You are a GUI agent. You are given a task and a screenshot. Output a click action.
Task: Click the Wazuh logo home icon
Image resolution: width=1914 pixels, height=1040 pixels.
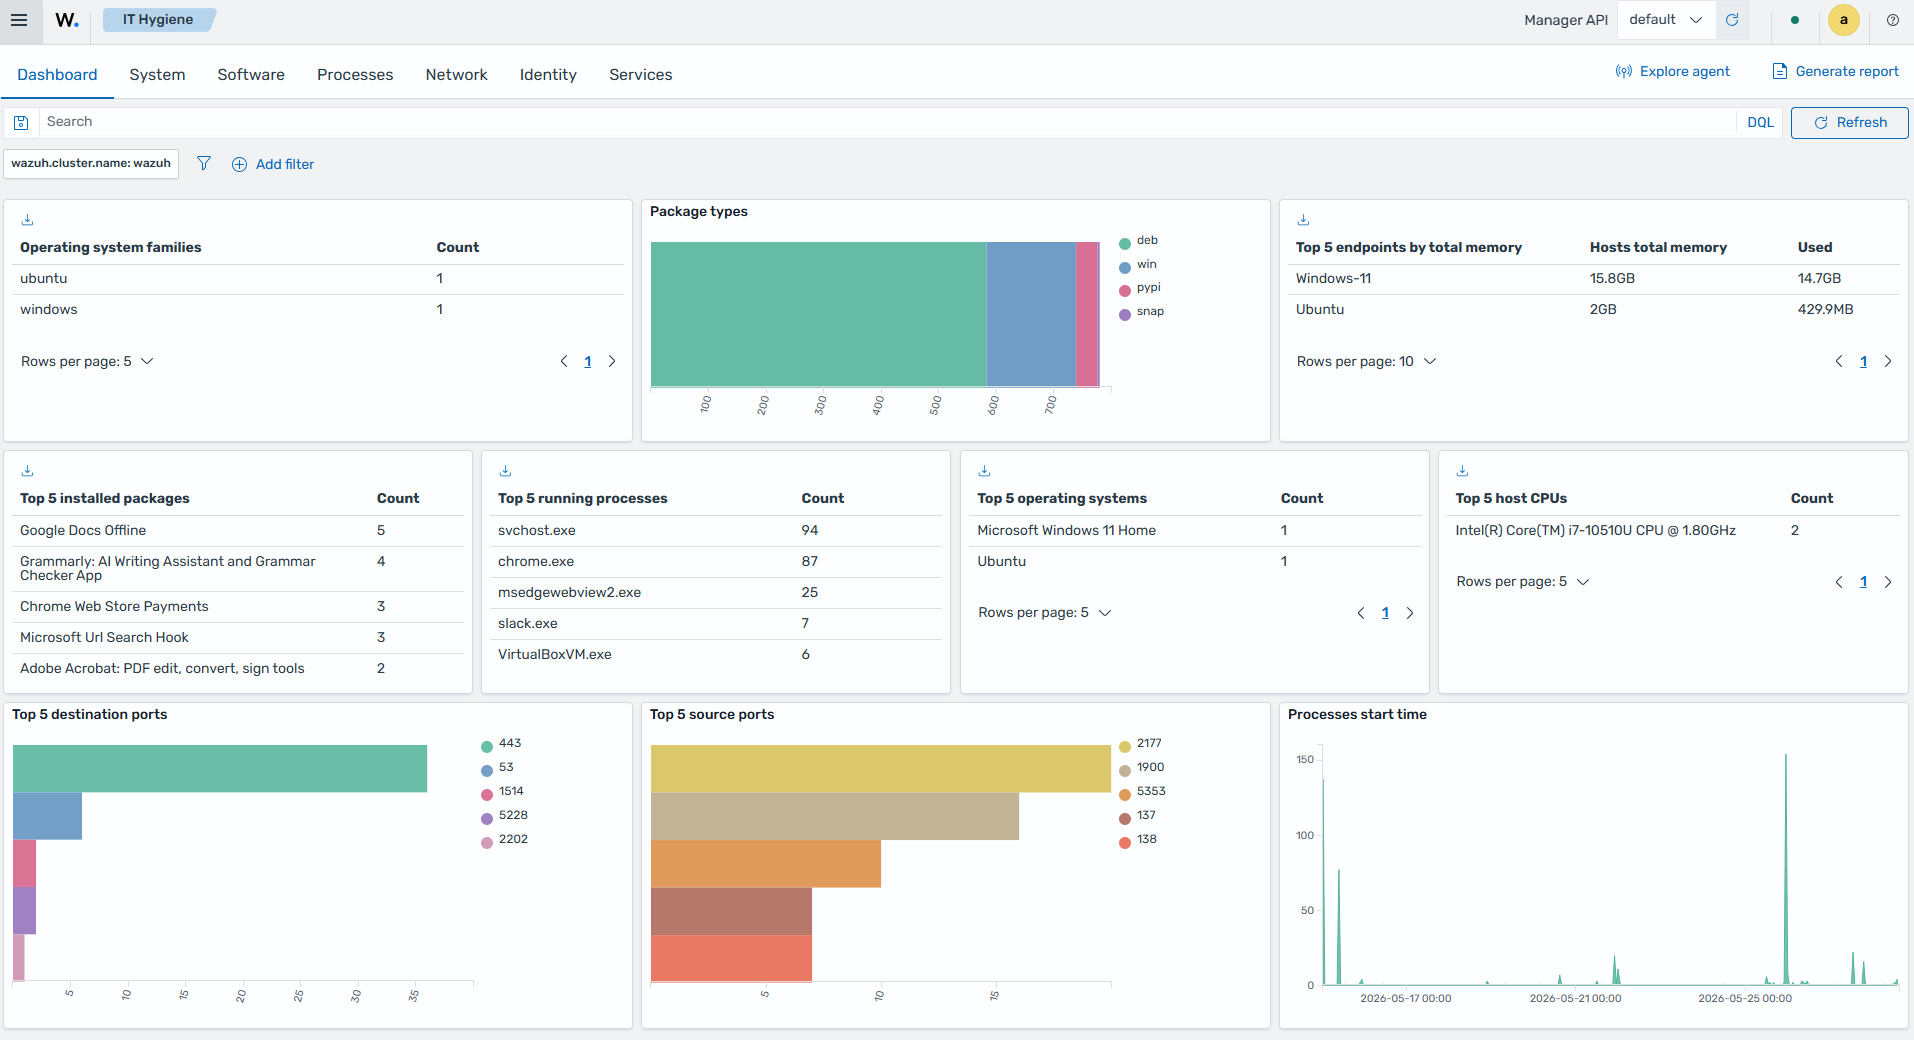coord(67,20)
